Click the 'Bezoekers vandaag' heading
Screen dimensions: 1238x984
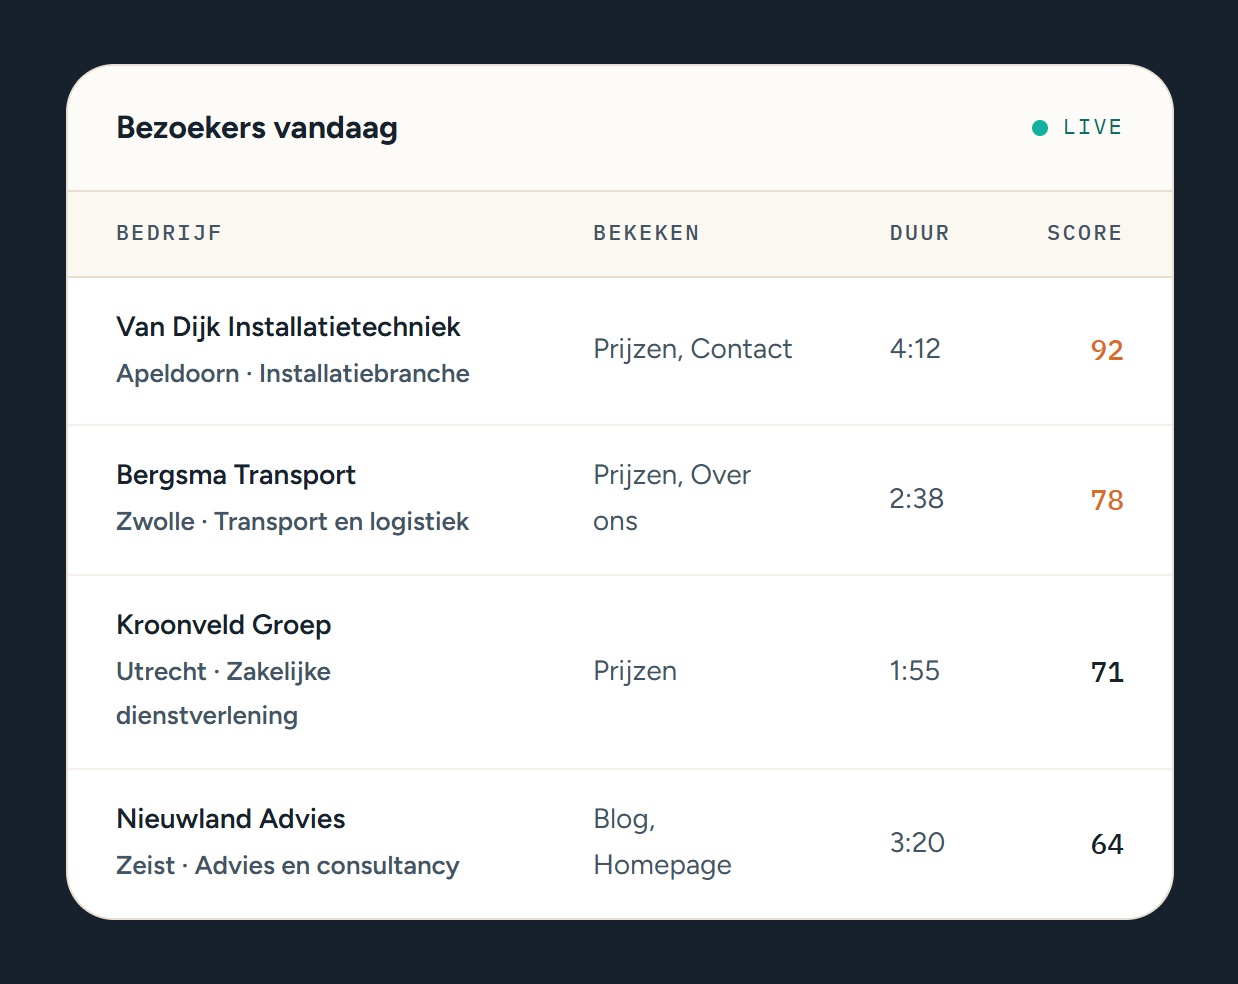(x=257, y=128)
